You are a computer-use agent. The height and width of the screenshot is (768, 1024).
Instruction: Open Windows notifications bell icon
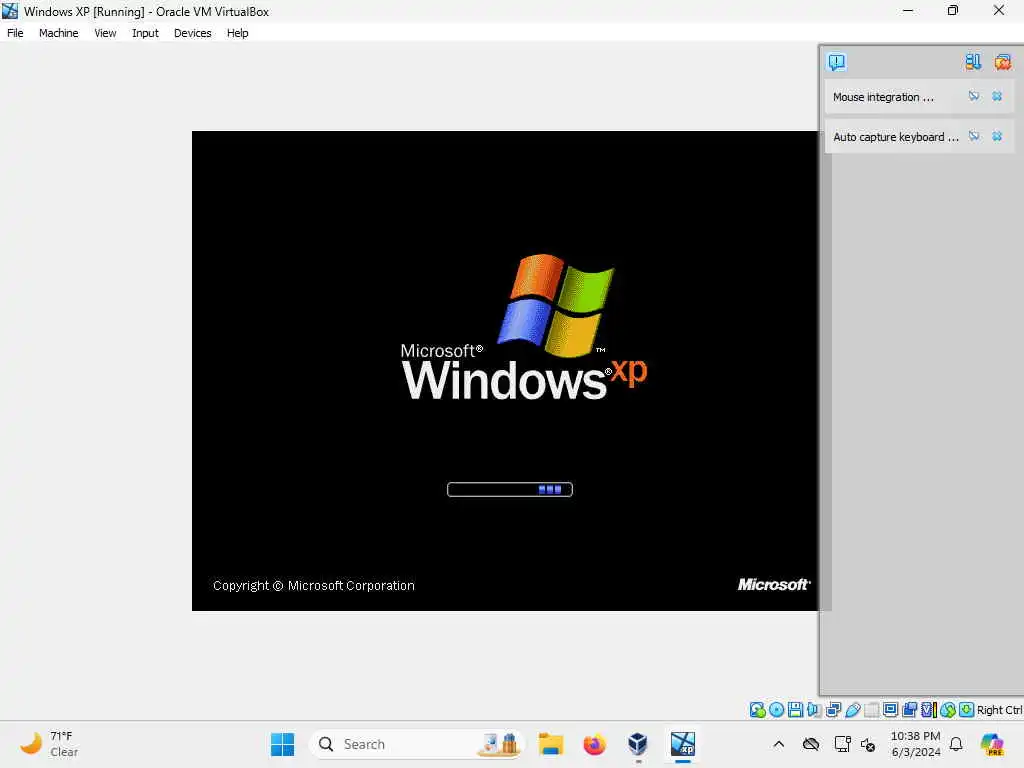click(x=956, y=744)
